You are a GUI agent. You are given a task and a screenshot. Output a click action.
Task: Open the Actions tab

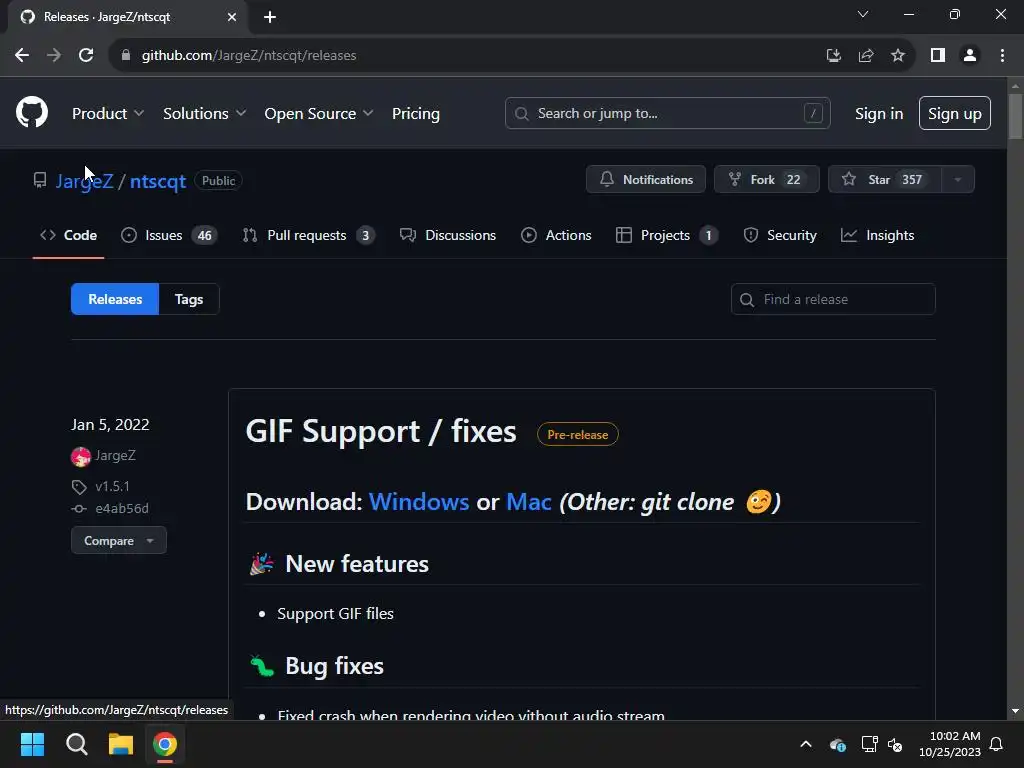click(556, 235)
